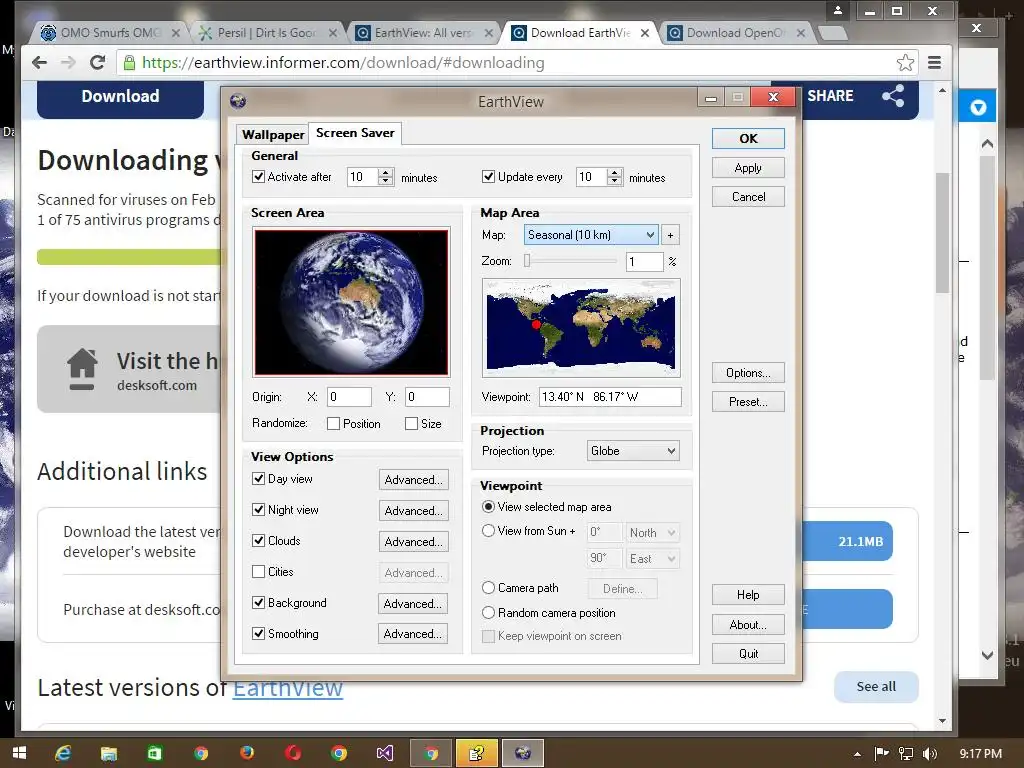
Task: Select View from Sun radio button
Action: click(488, 531)
